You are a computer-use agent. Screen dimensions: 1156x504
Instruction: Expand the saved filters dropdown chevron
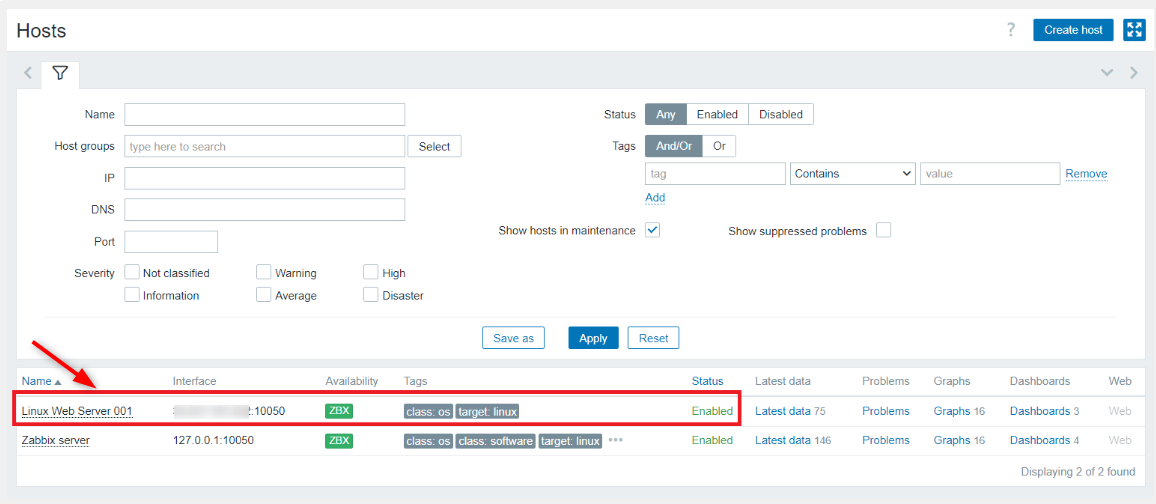(x=1107, y=73)
